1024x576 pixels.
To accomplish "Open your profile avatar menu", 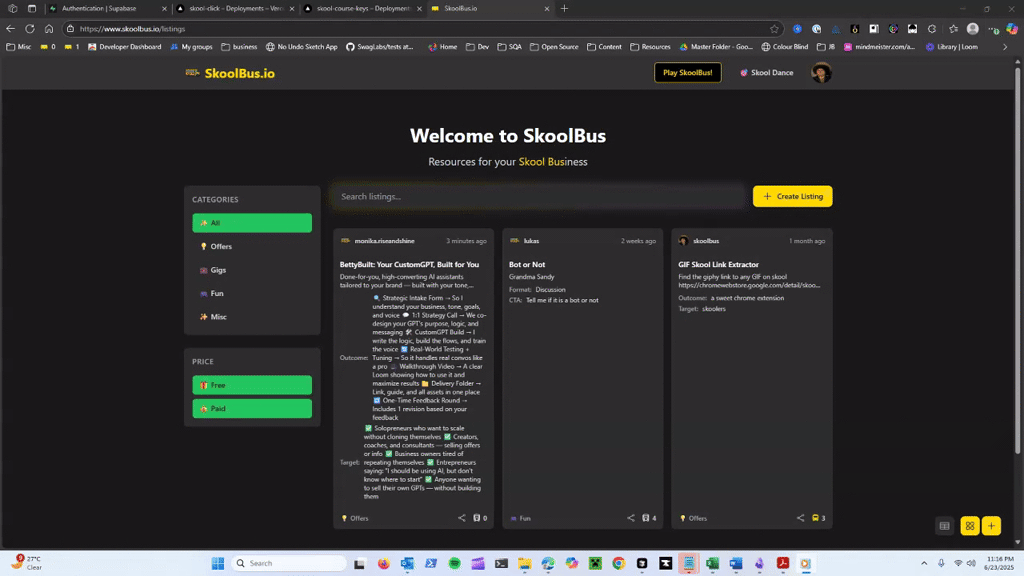I will click(821, 72).
